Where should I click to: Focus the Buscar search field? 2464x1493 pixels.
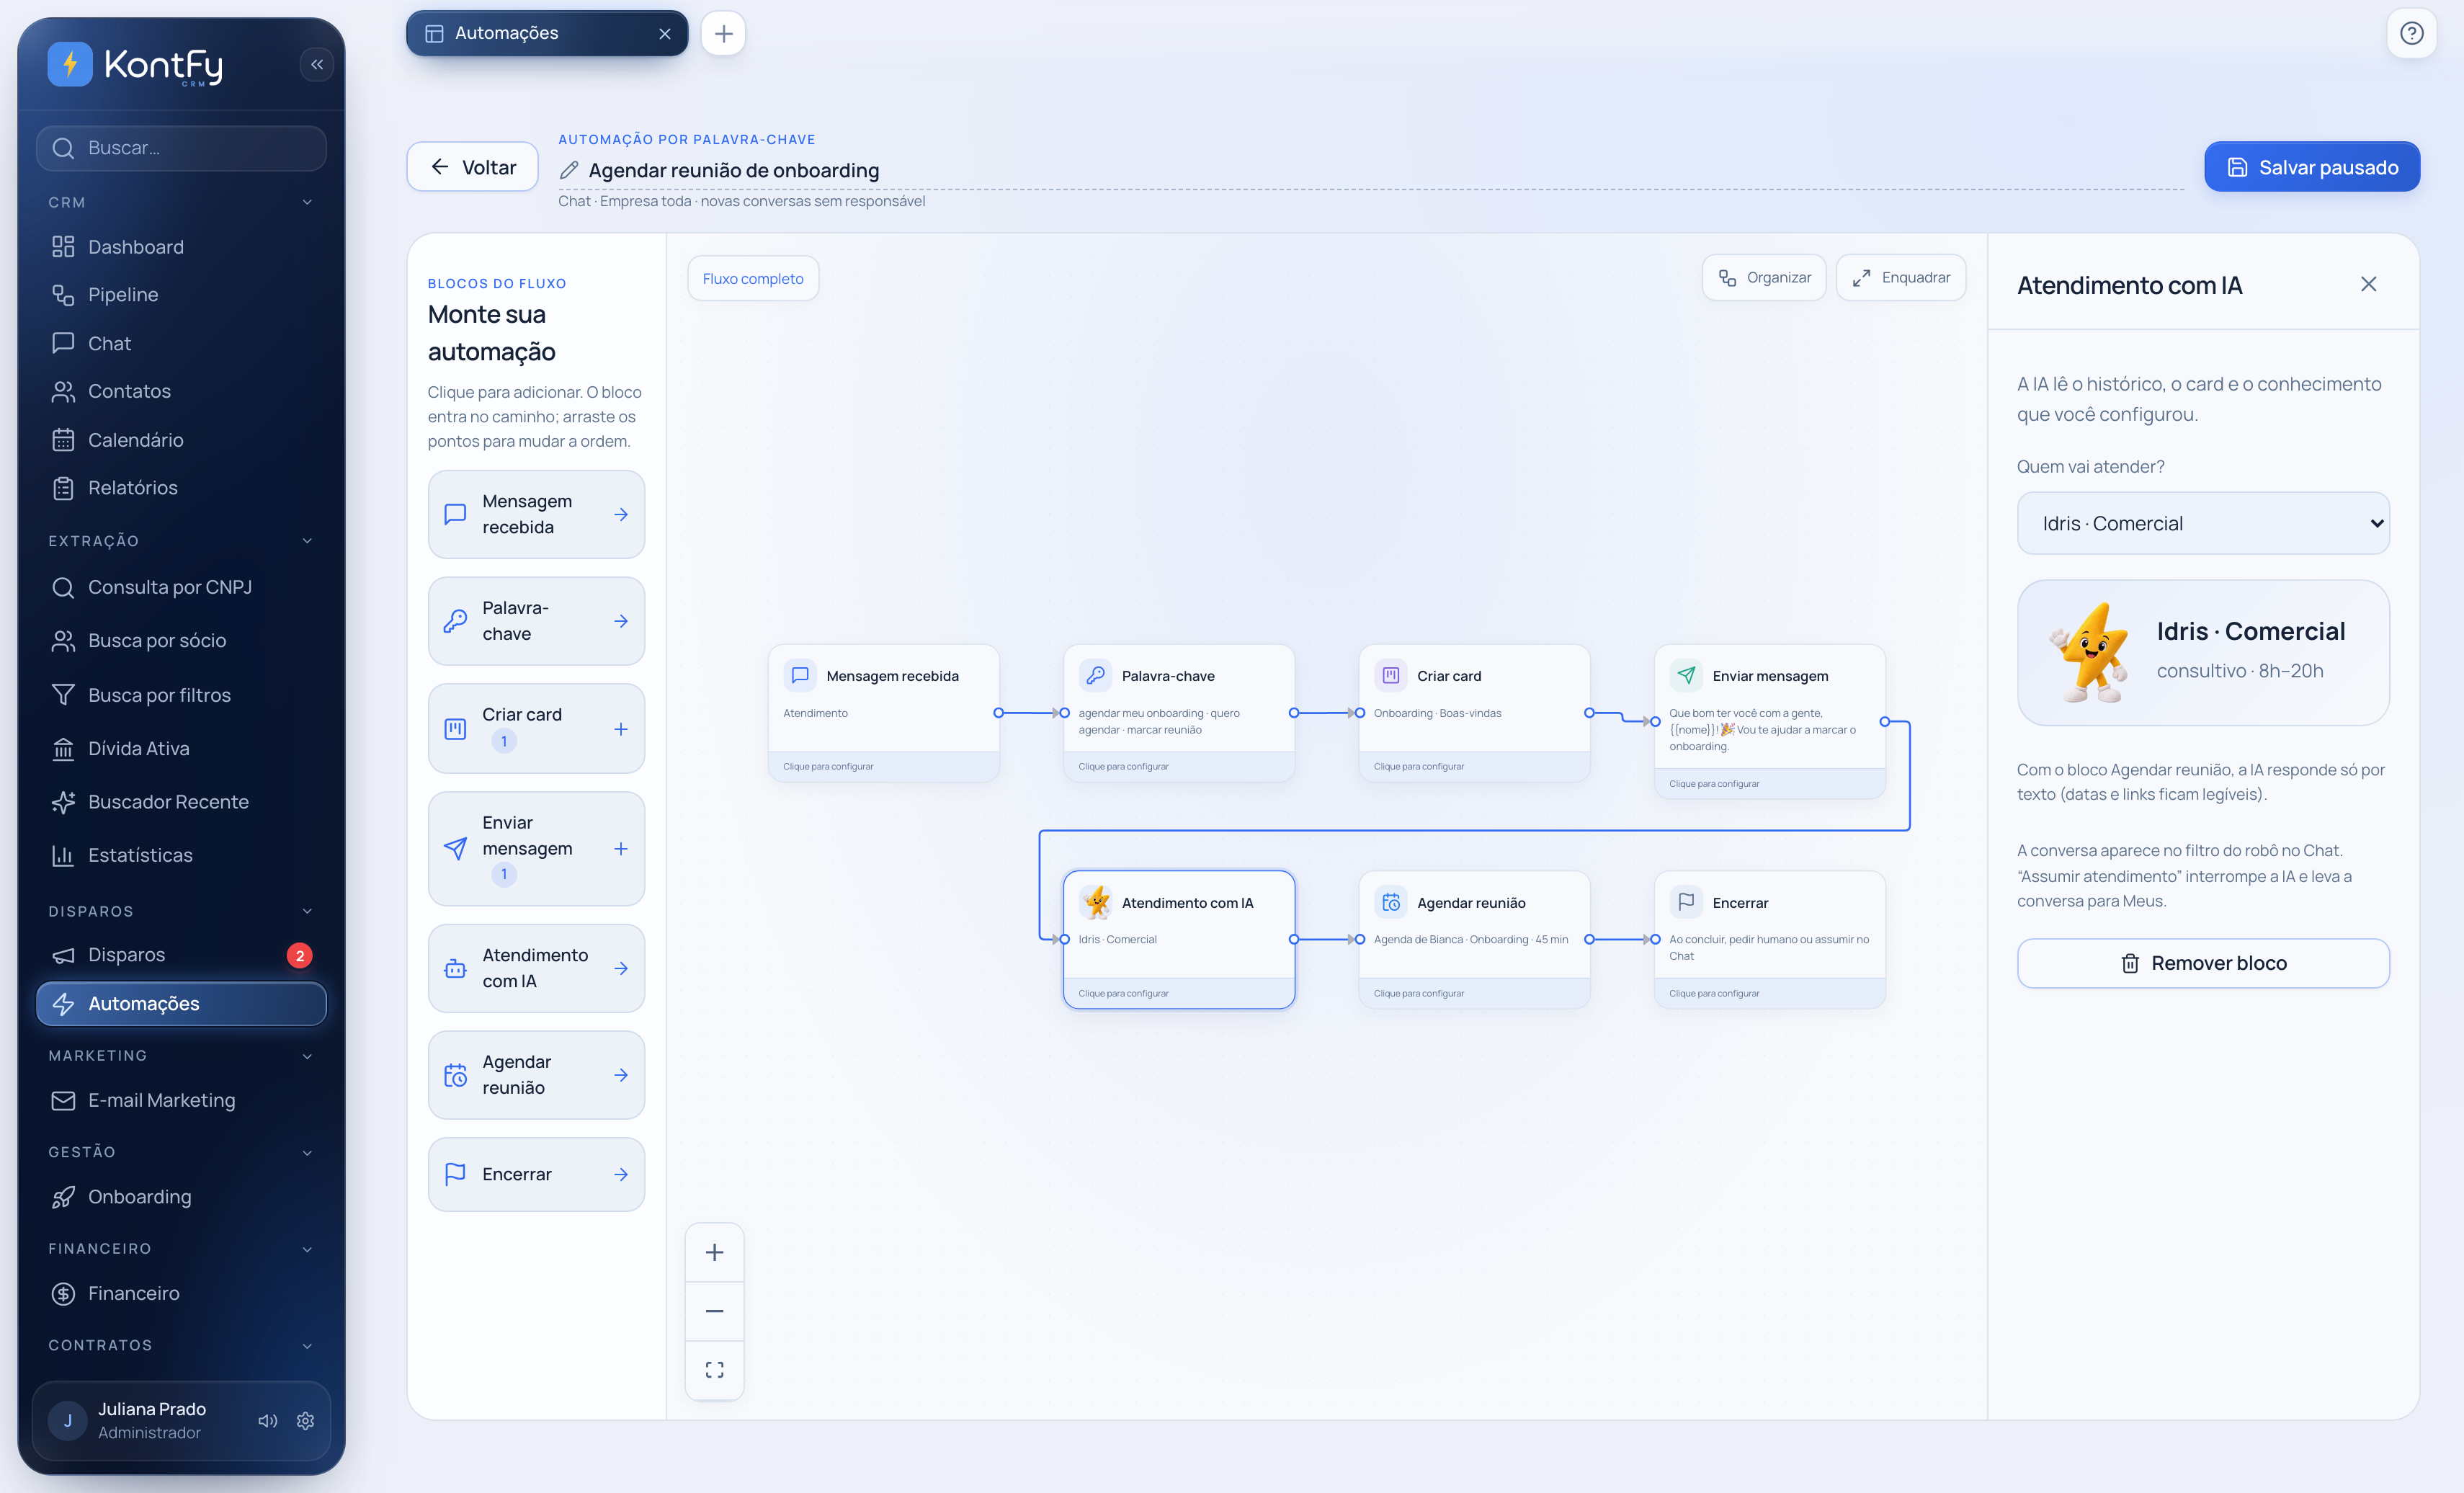(x=181, y=148)
